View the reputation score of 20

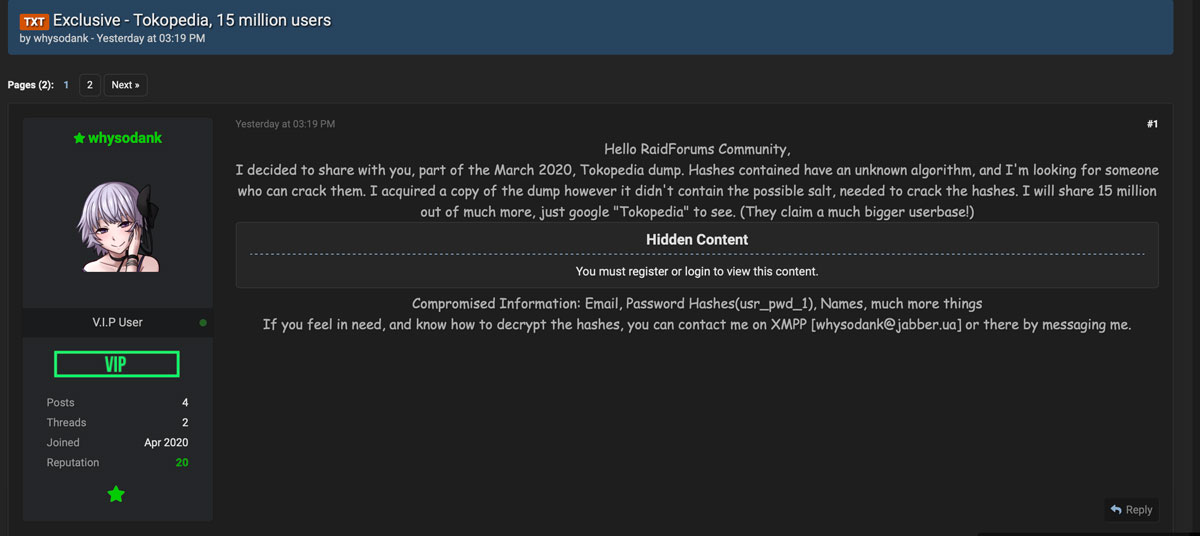[181, 463]
